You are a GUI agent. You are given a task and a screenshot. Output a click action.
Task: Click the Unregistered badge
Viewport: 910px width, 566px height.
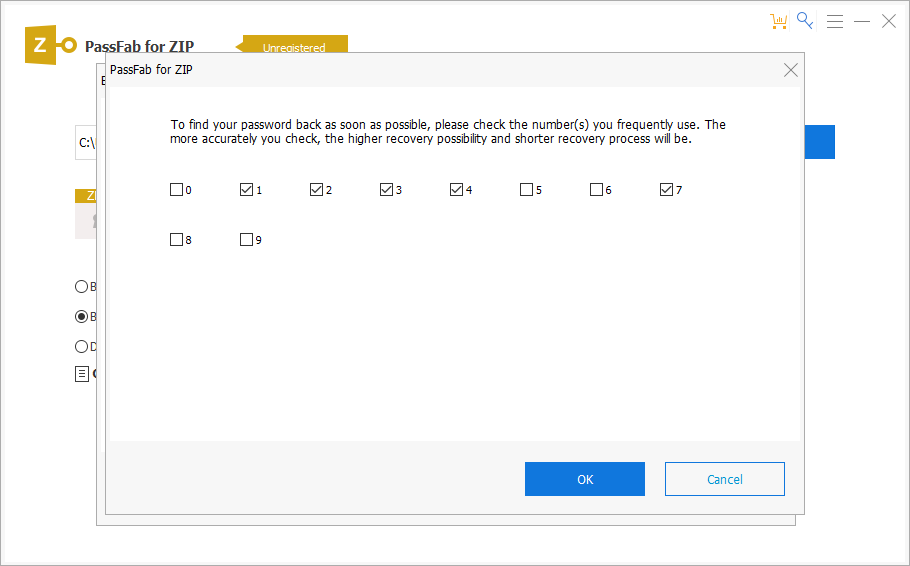(292, 44)
